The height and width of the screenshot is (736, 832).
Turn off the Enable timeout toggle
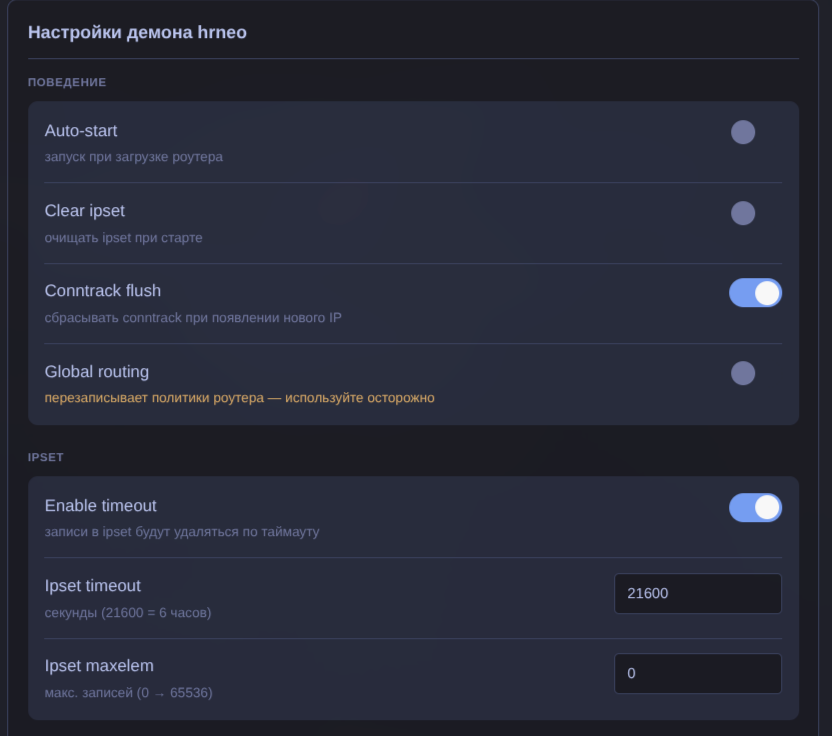[x=755, y=508]
